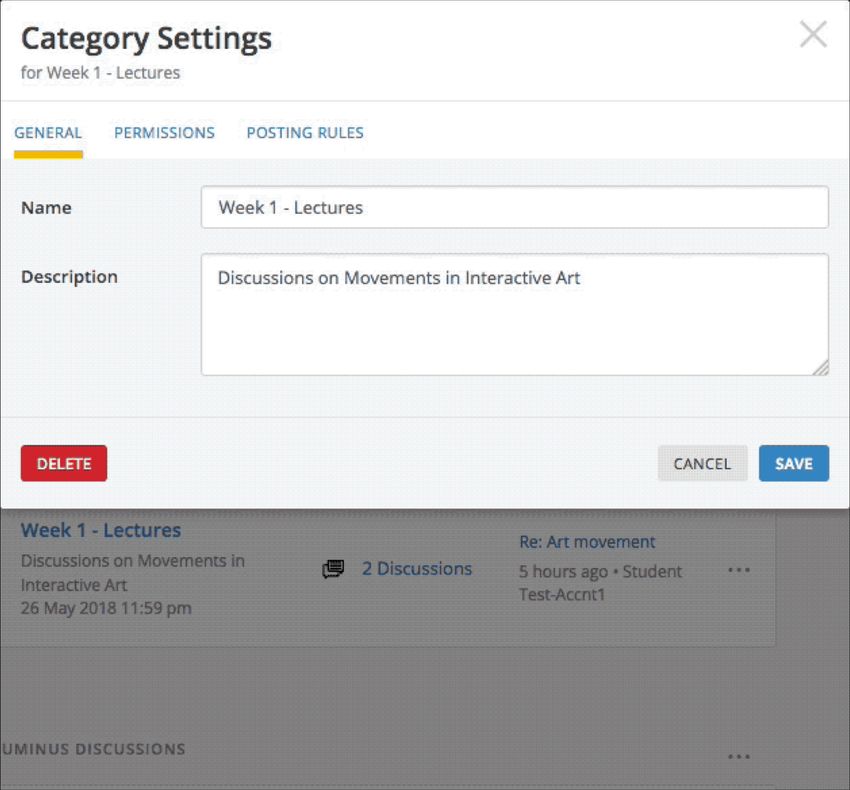The height and width of the screenshot is (790, 850).
Task: Save the category settings
Action: [x=794, y=464]
